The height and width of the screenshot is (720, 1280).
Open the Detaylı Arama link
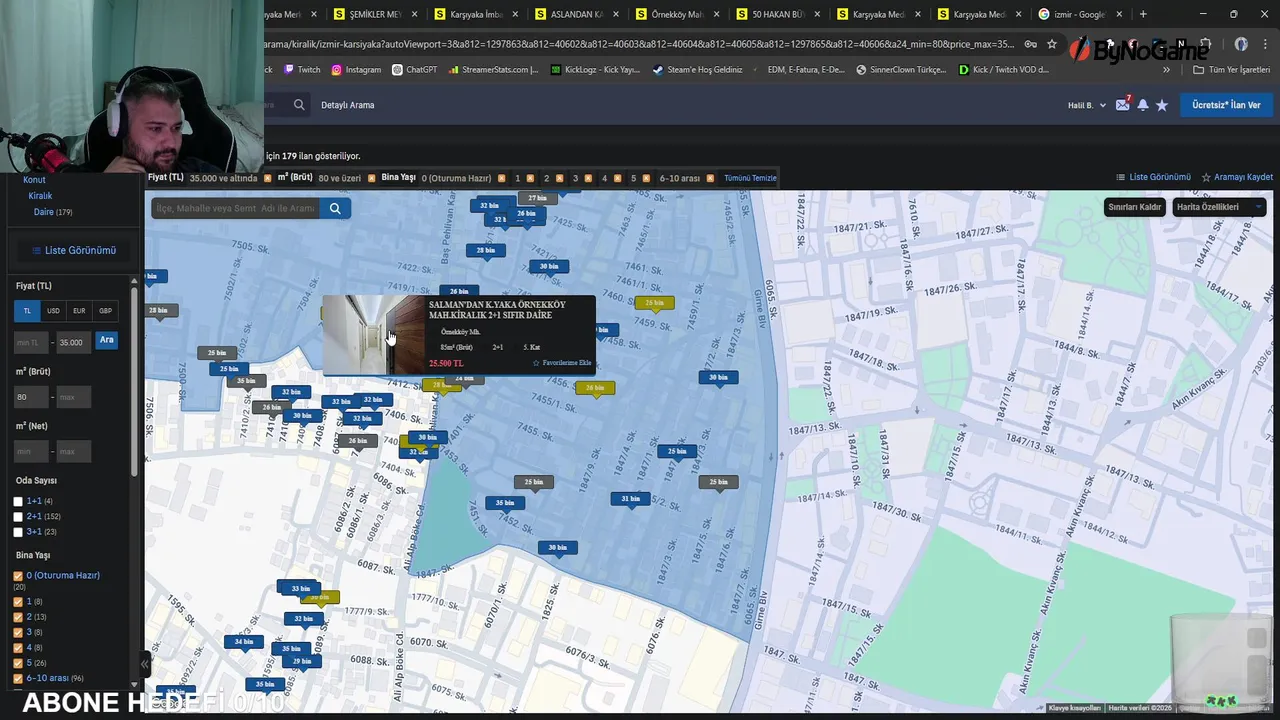348,105
